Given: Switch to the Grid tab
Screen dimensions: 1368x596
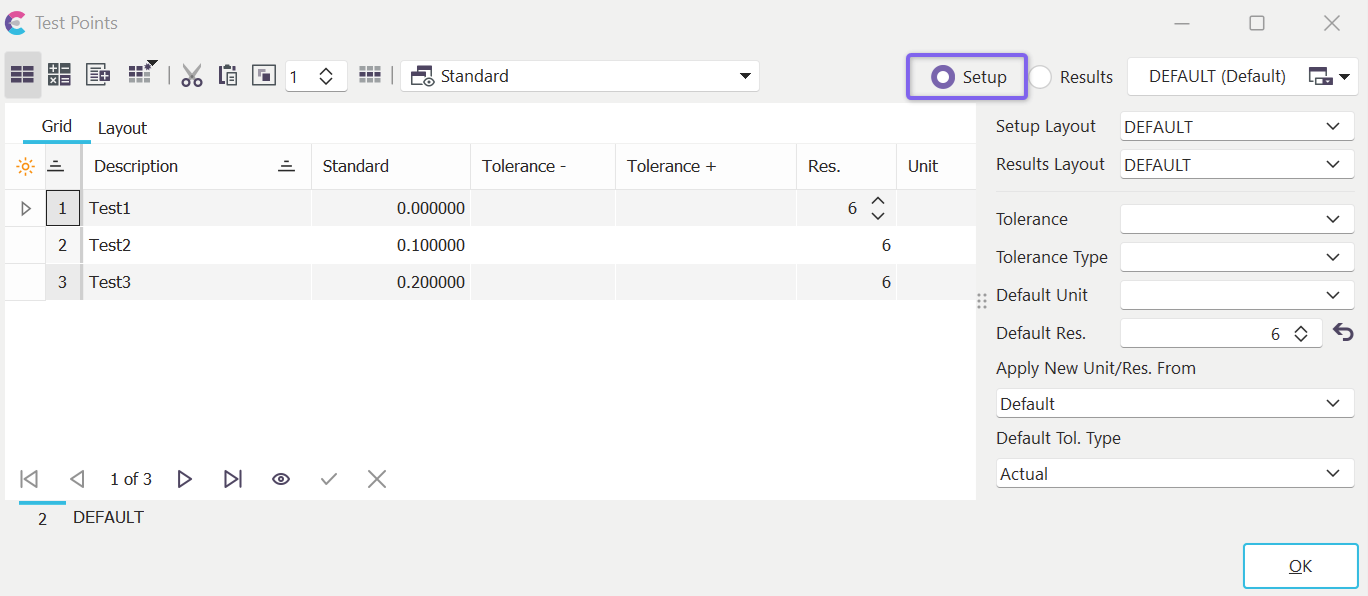Looking at the screenshot, I should 57,126.
